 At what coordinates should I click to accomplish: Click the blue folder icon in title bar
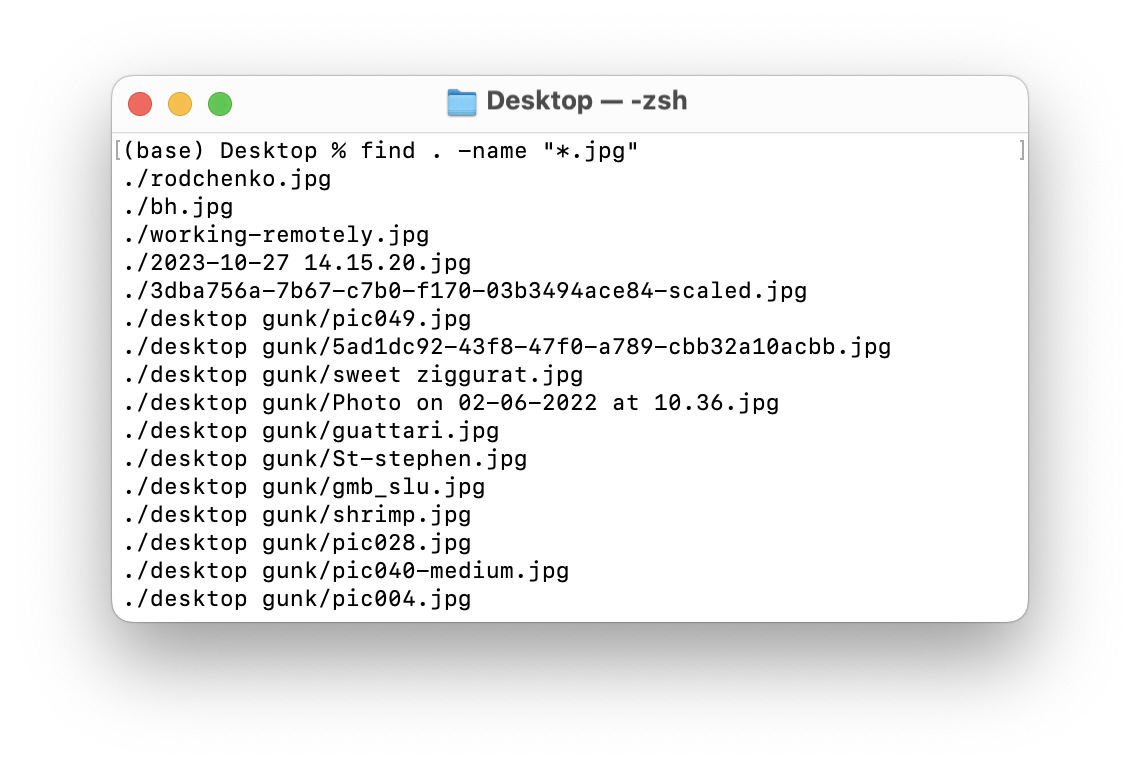click(x=462, y=102)
